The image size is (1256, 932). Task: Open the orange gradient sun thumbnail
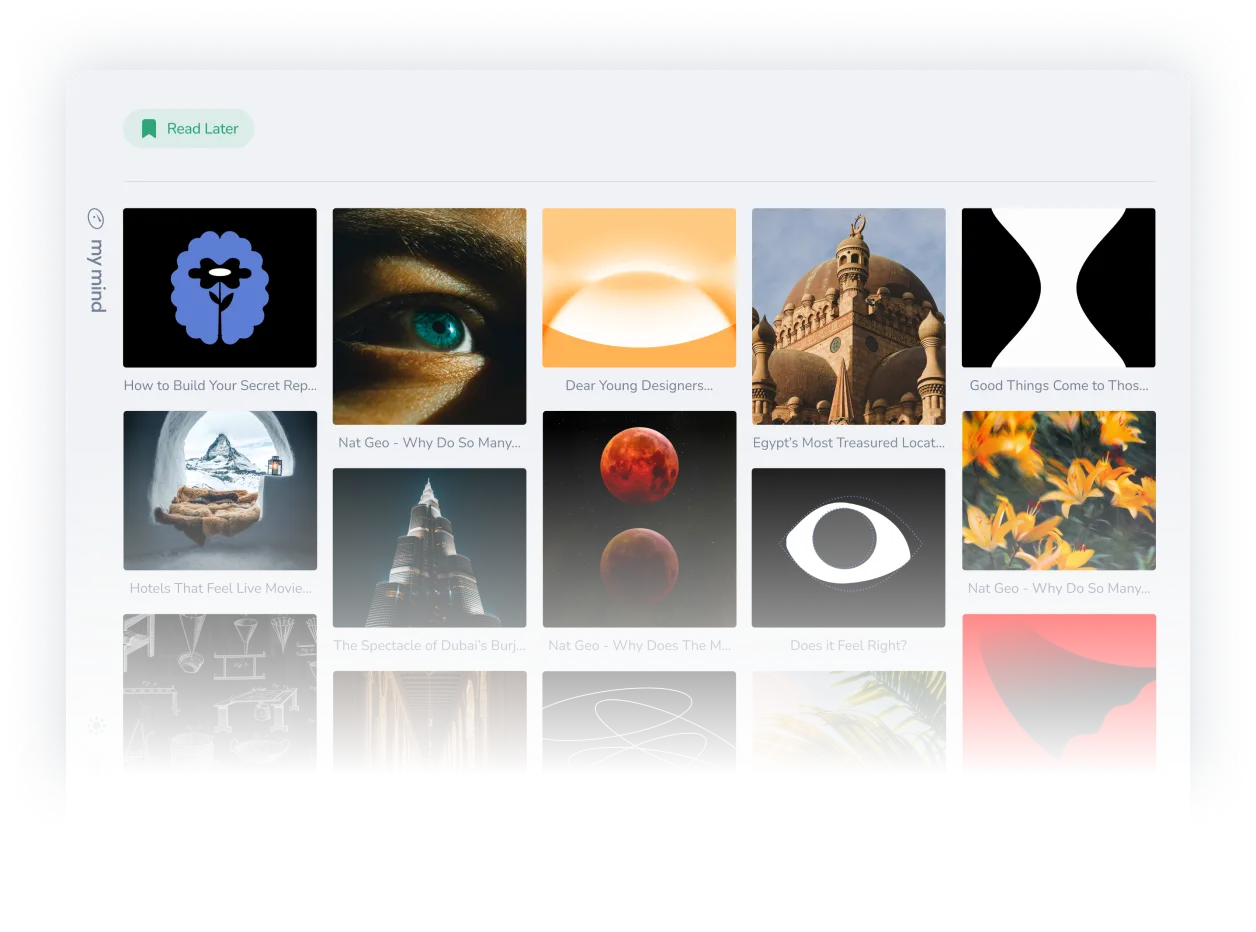tap(639, 288)
